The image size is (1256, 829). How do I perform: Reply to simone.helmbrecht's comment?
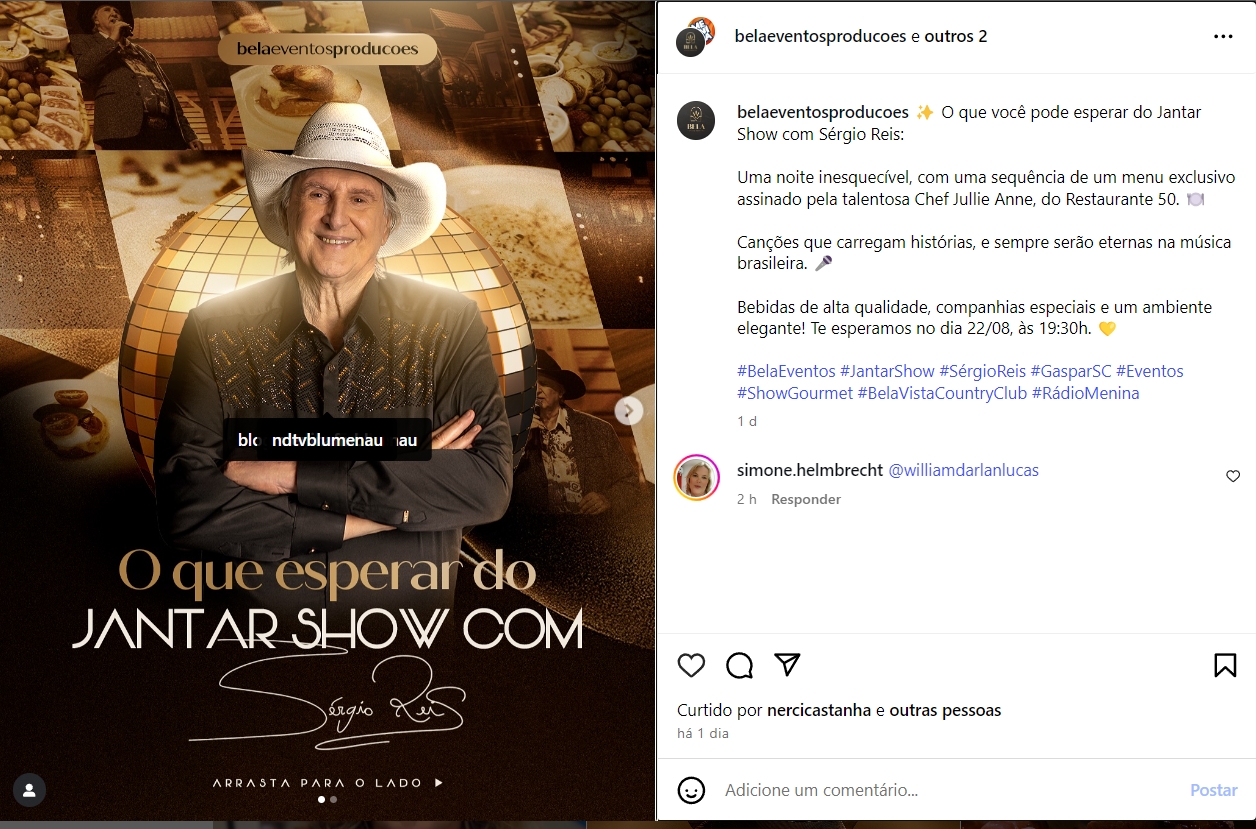click(x=806, y=499)
